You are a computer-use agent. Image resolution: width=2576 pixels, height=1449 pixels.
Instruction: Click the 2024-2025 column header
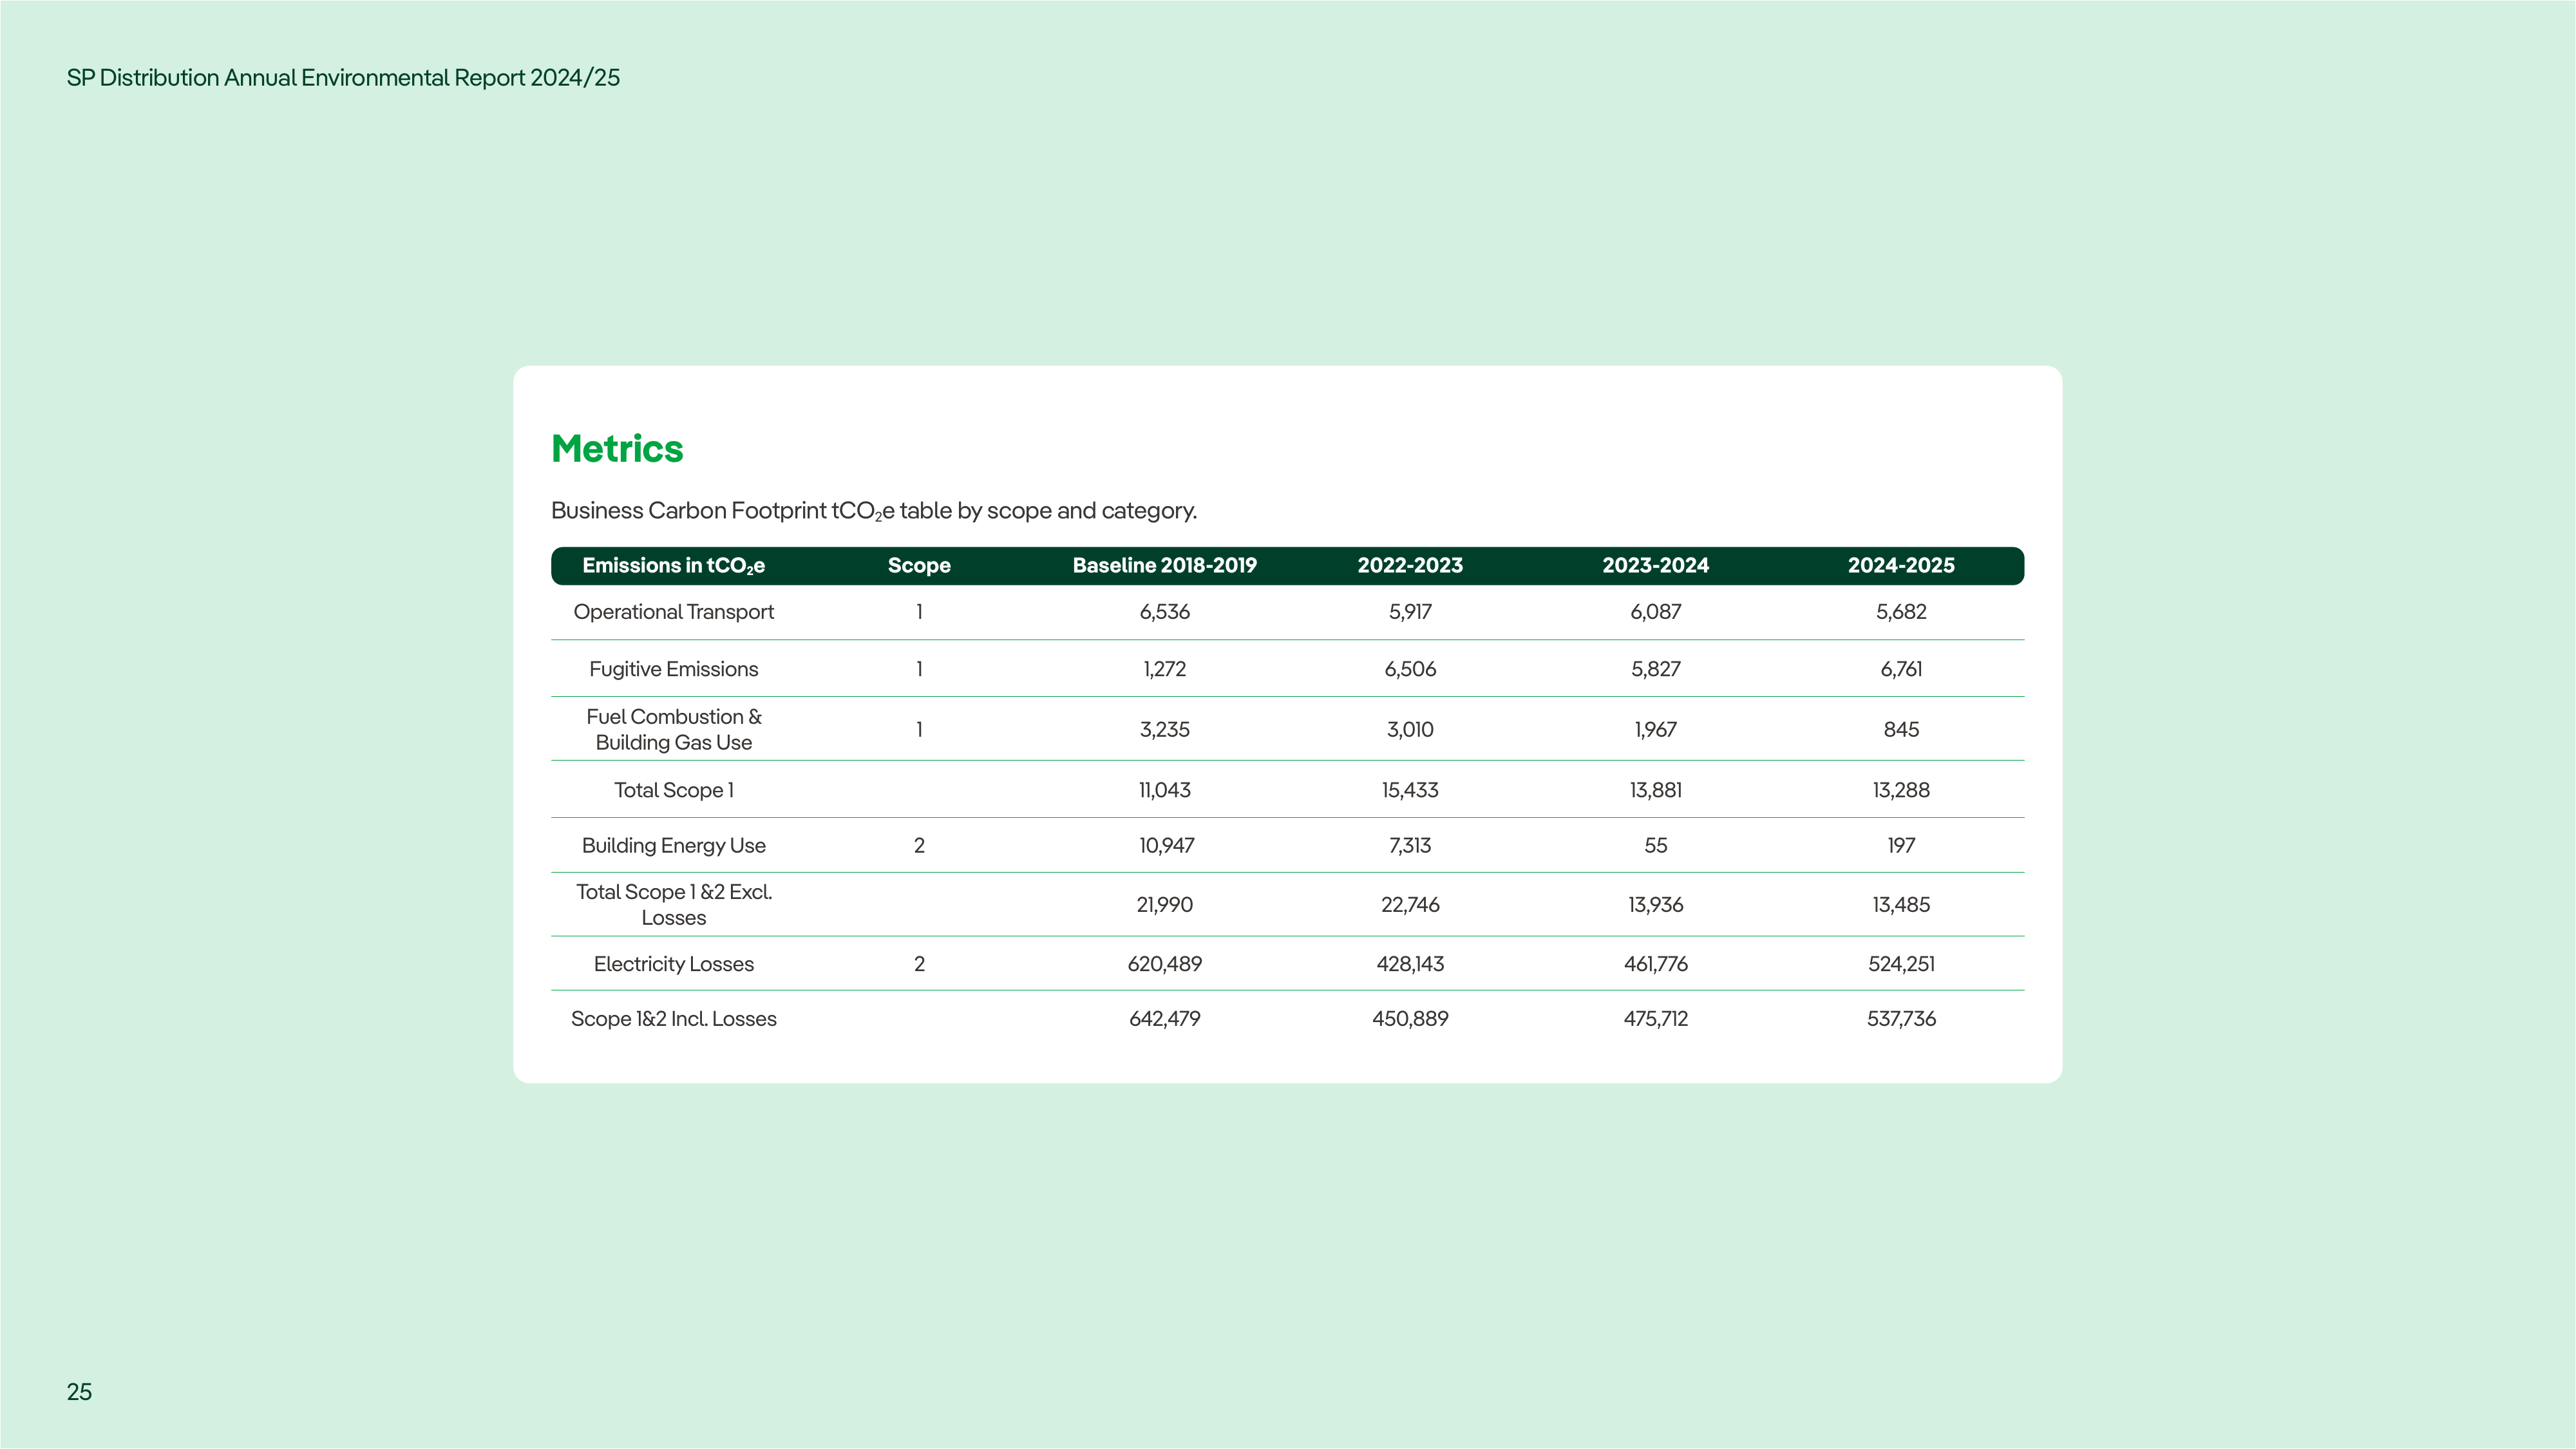click(1901, 566)
